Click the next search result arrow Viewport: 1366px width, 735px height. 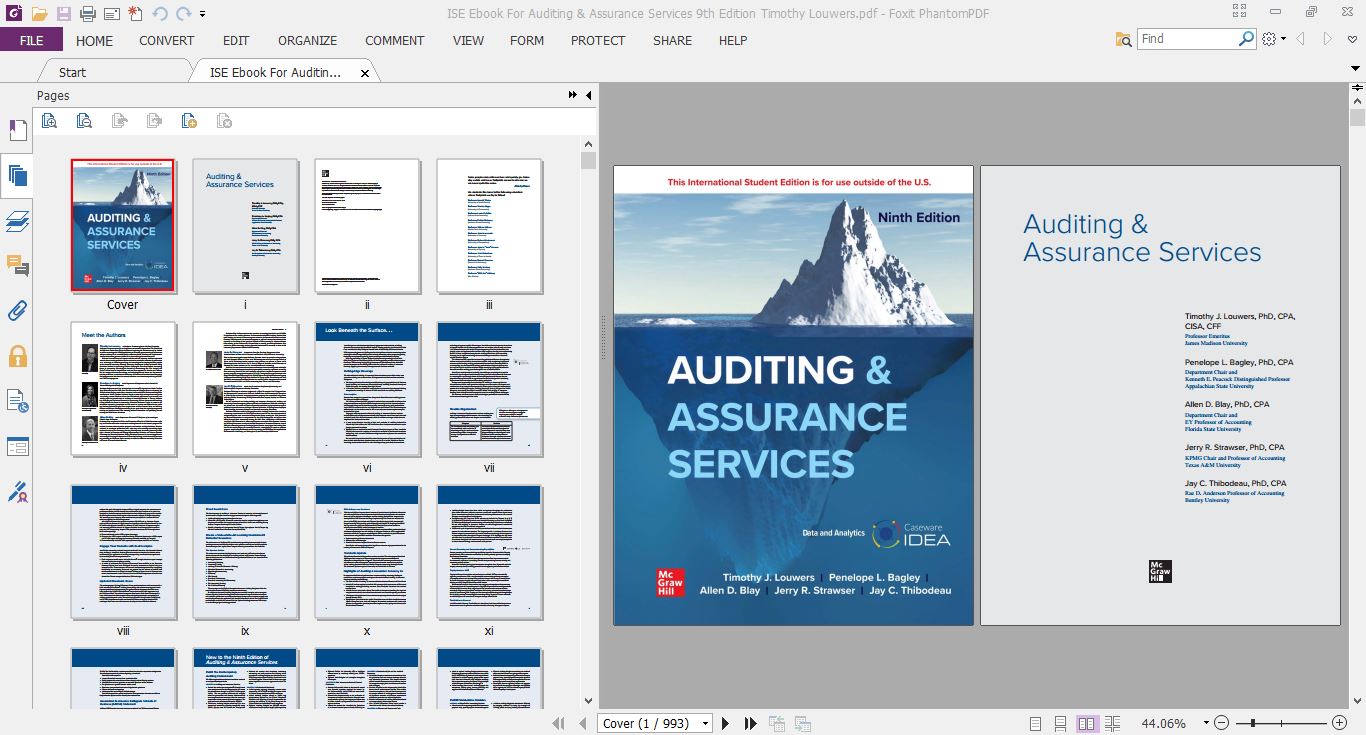(x=1328, y=39)
